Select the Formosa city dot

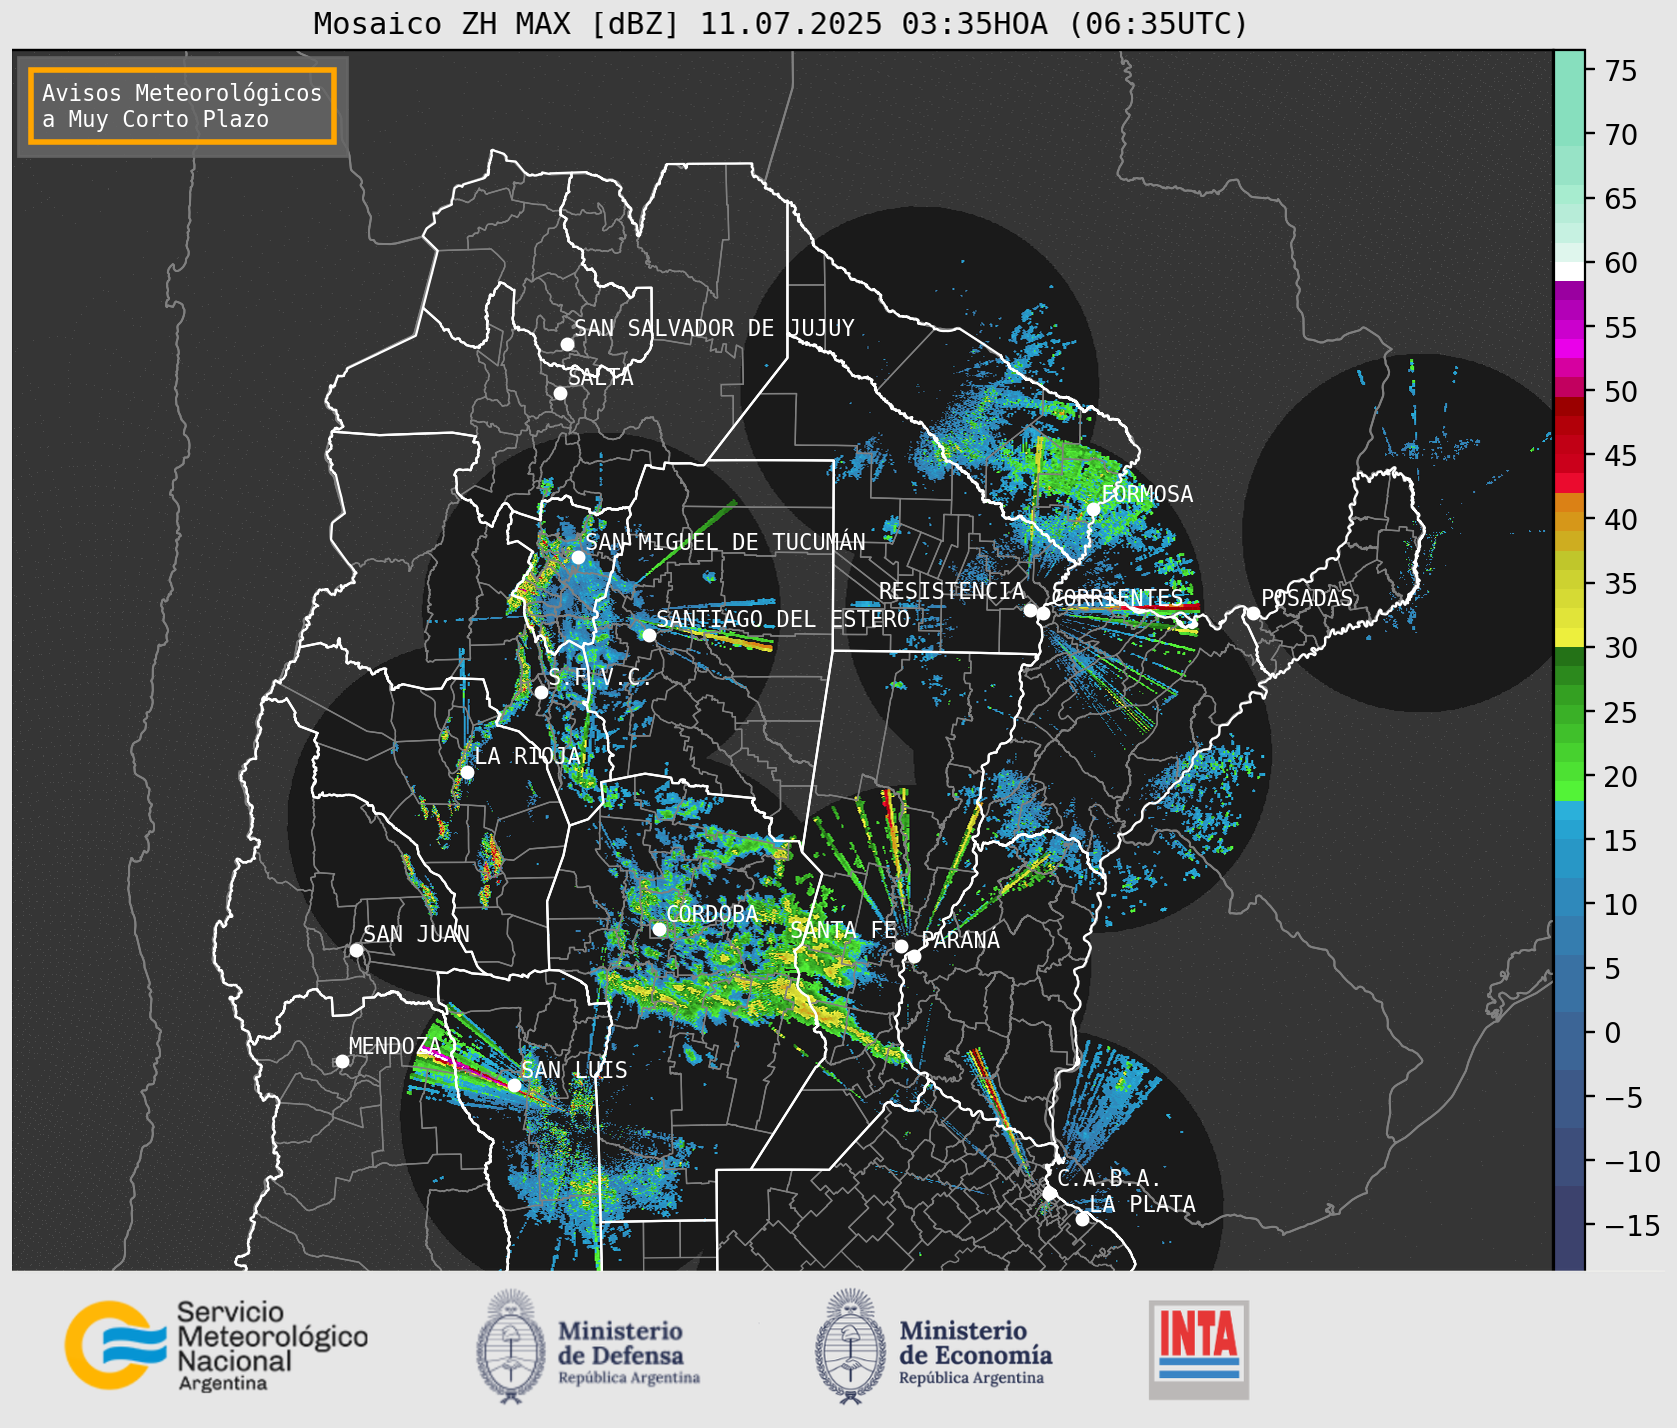(x=1094, y=509)
